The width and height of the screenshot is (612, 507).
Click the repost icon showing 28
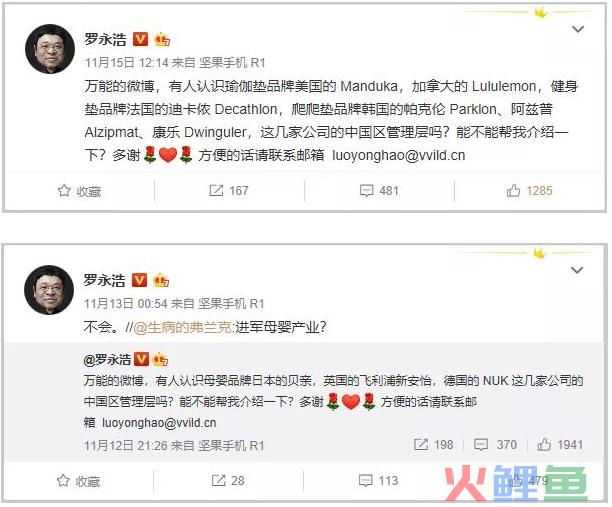[218, 480]
